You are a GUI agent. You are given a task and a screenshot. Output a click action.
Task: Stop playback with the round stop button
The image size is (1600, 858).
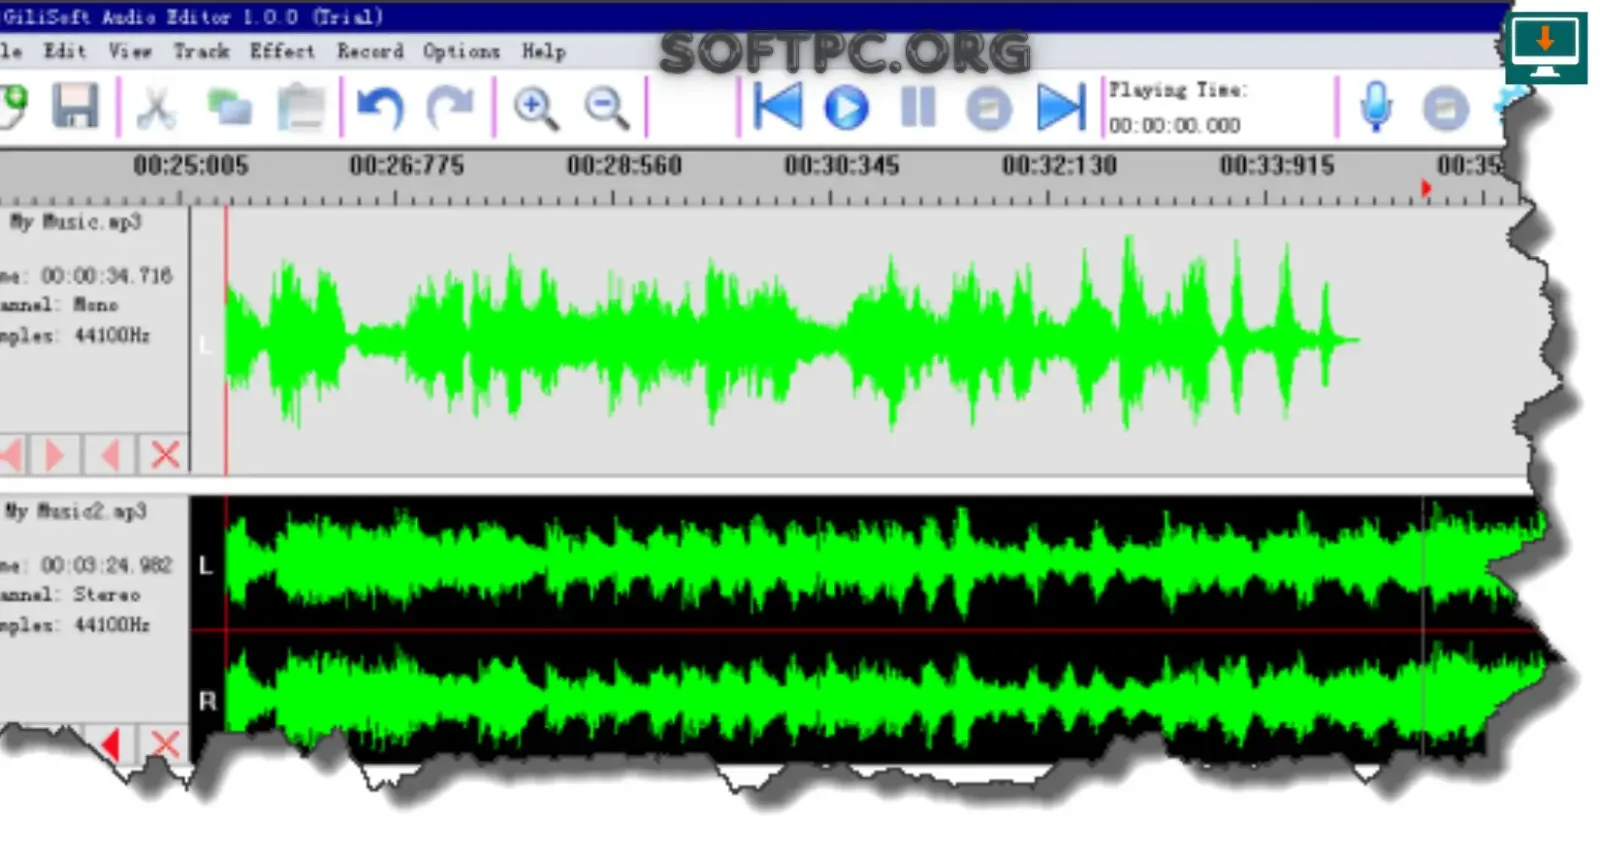point(989,108)
